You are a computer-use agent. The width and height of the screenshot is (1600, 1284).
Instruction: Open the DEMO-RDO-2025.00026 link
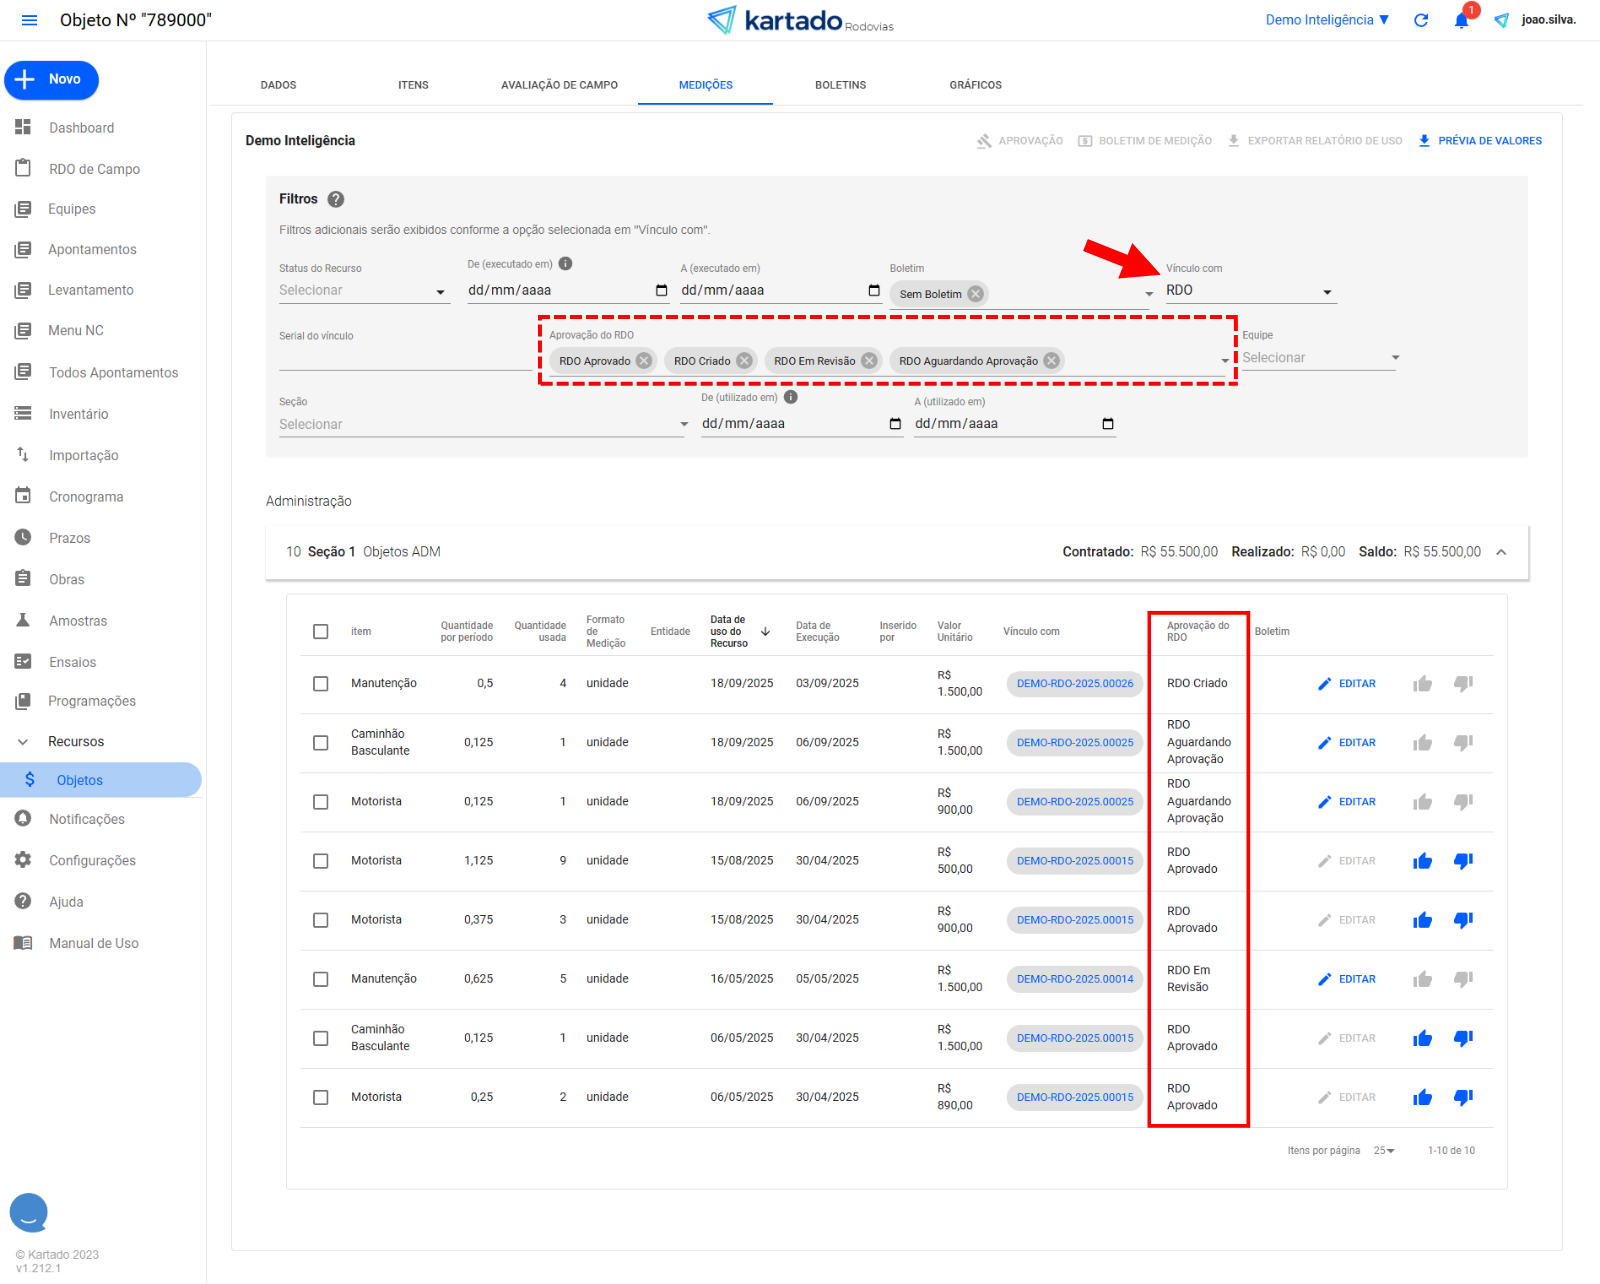click(x=1075, y=684)
